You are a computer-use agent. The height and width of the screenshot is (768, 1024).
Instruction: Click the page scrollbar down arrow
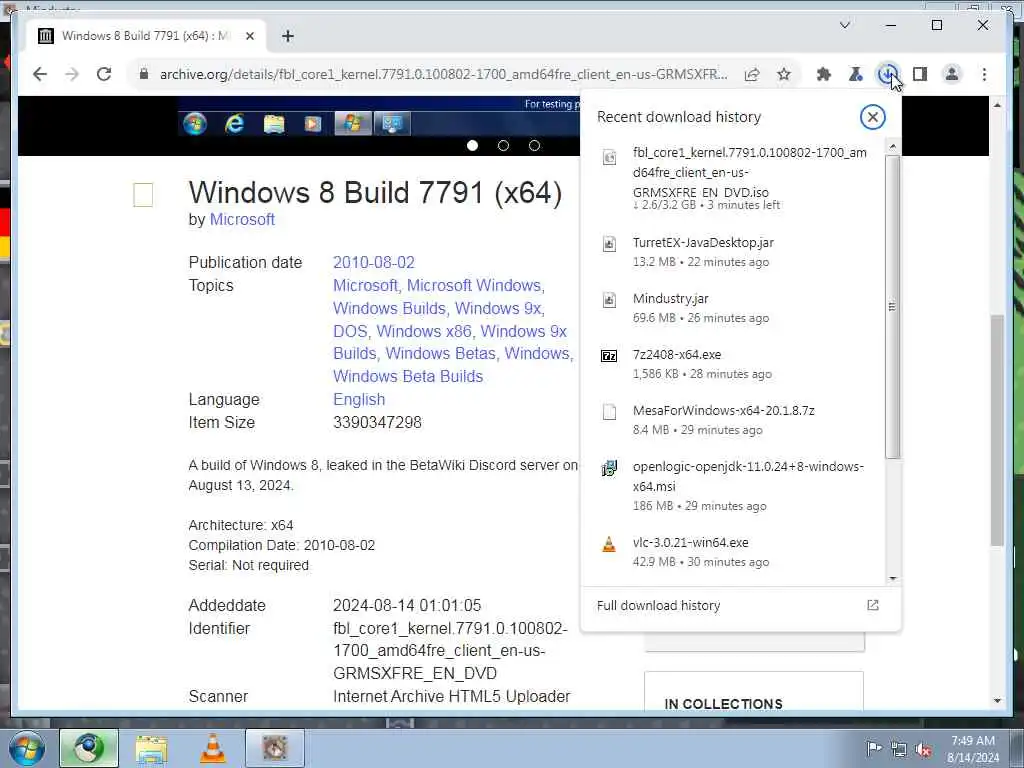[997, 700]
